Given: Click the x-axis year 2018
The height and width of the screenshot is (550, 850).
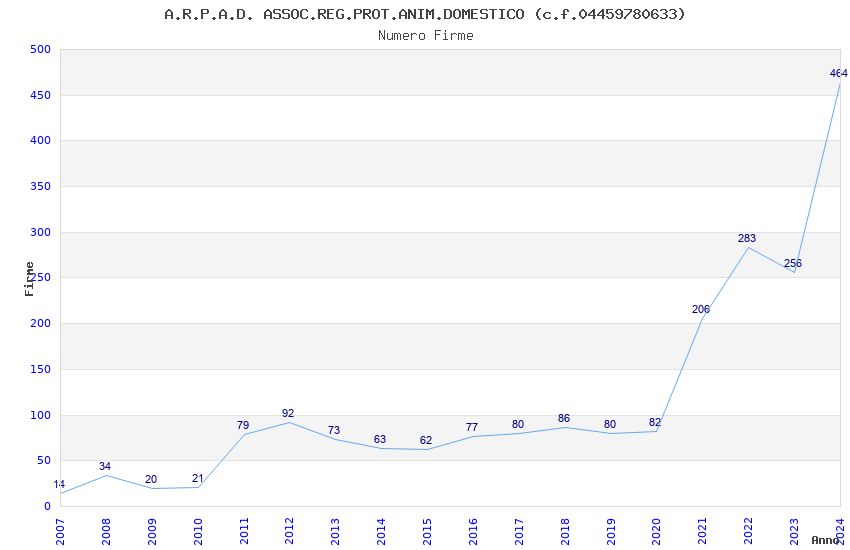Looking at the screenshot, I should [x=565, y=531].
